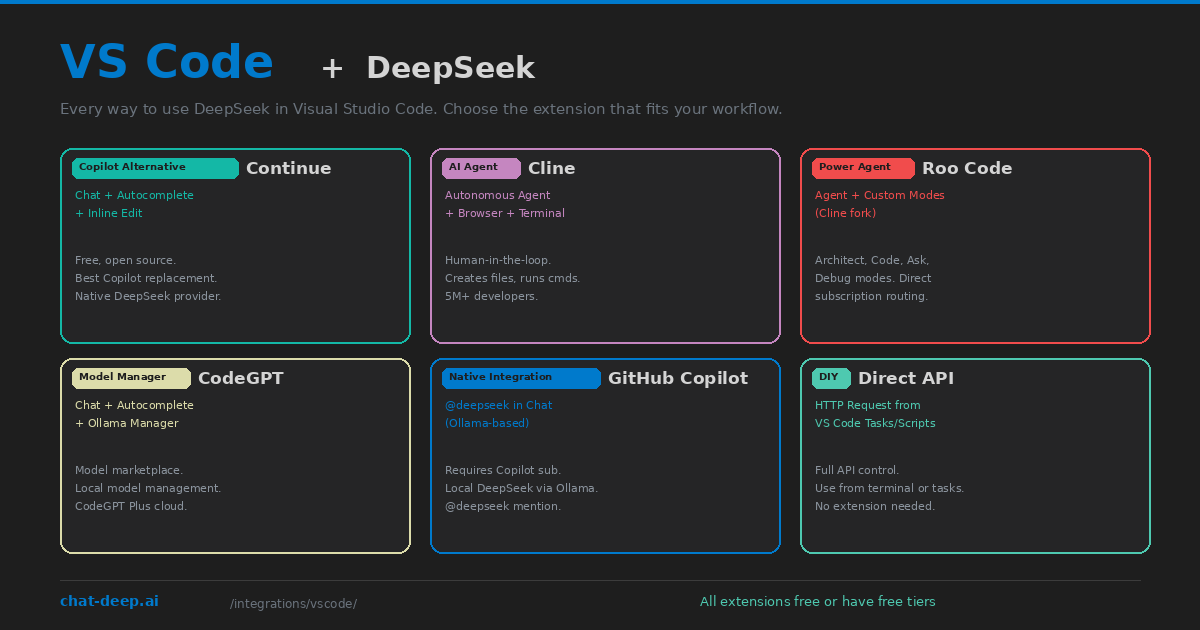Select the Direct API card
This screenshot has height=630, width=1200.
(x=975, y=455)
